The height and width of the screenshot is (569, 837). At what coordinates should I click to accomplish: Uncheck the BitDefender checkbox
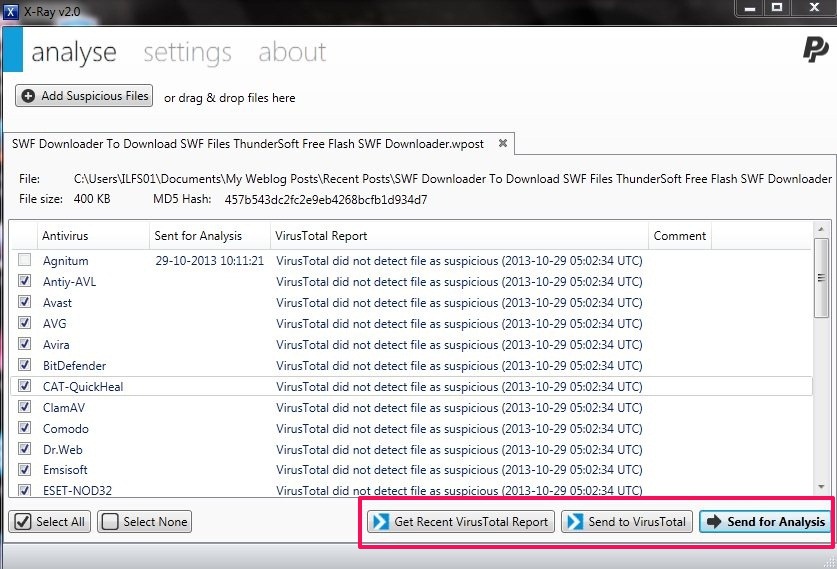(x=25, y=365)
